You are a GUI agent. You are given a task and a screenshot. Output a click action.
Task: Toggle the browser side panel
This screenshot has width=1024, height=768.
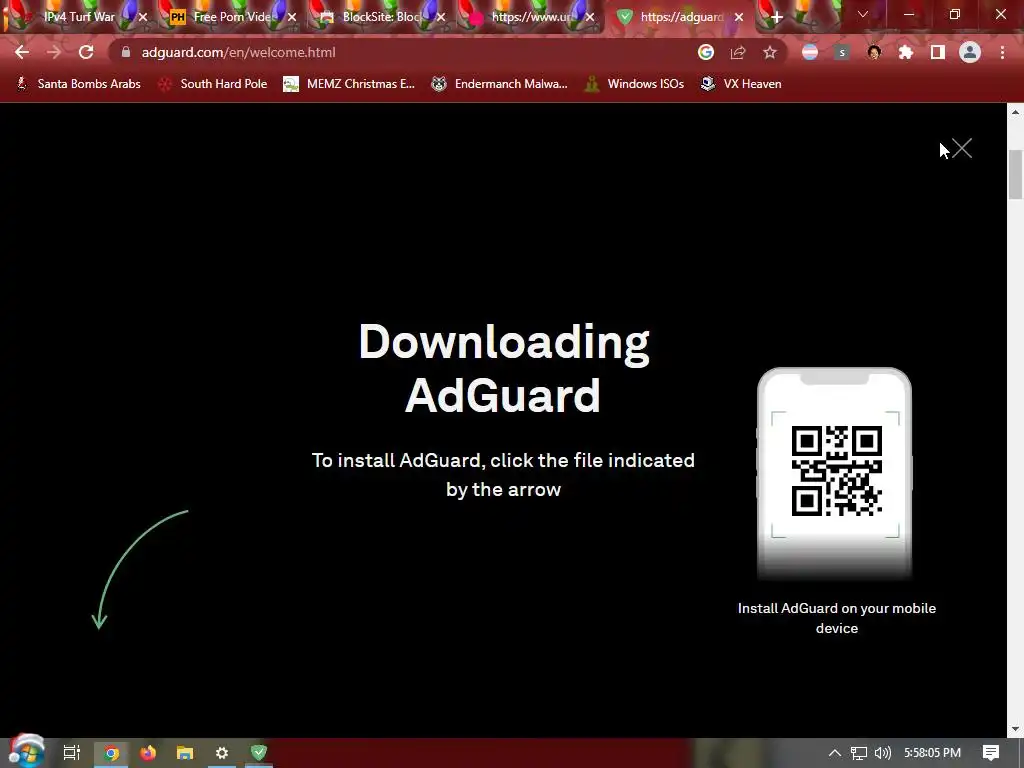click(938, 52)
